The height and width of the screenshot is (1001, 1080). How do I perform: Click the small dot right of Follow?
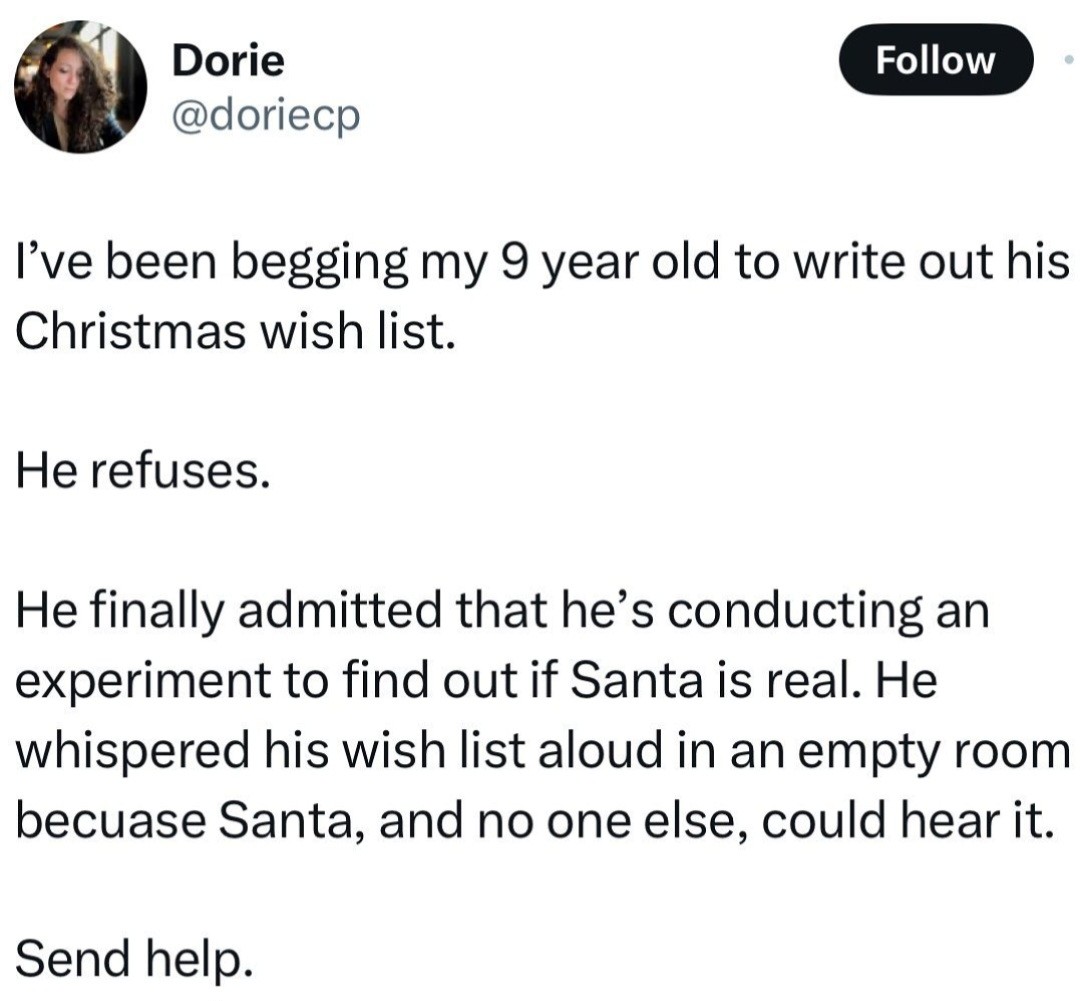(1068, 61)
